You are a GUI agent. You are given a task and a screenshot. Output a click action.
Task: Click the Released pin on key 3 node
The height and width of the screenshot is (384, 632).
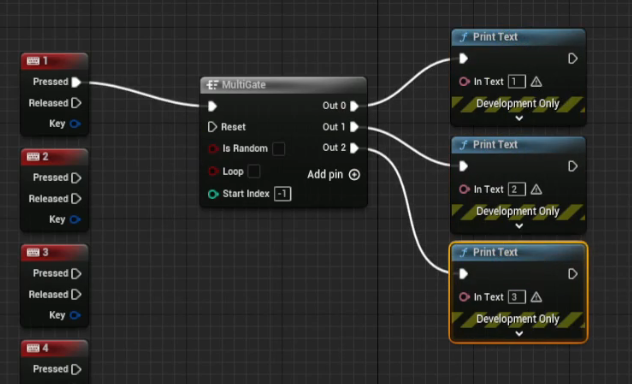click(76, 295)
